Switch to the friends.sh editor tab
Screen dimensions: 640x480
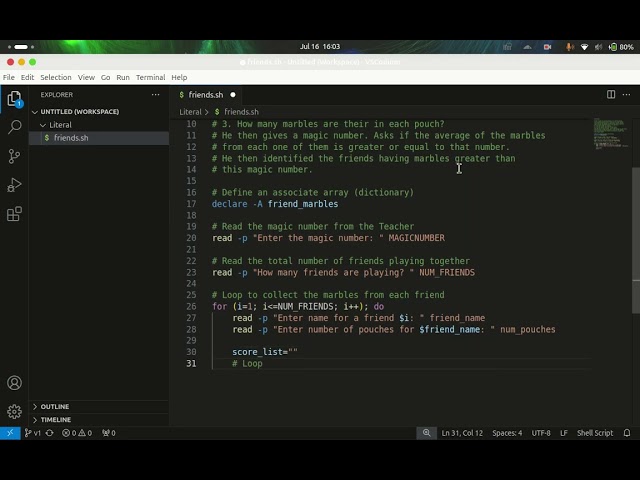(206, 95)
